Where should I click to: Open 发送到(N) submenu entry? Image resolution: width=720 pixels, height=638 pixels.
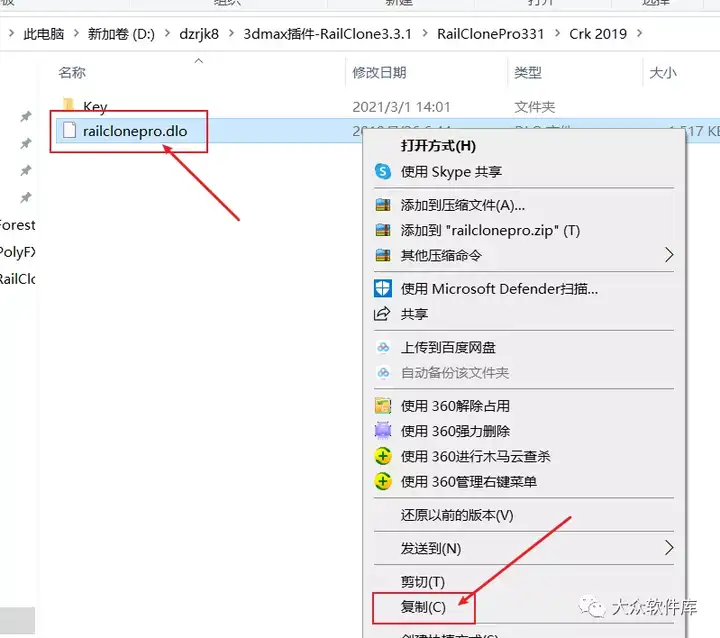[x=431, y=548]
